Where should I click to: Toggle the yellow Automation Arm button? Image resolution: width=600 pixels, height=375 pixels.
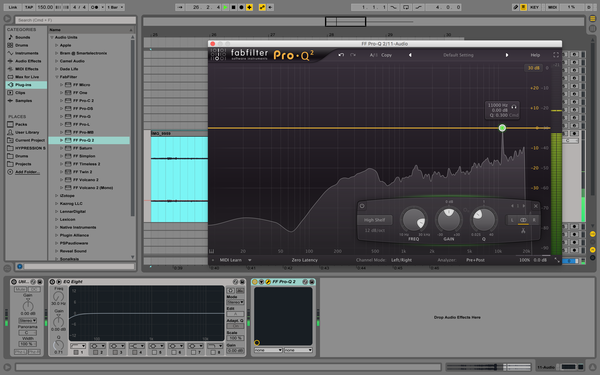click(262, 7)
